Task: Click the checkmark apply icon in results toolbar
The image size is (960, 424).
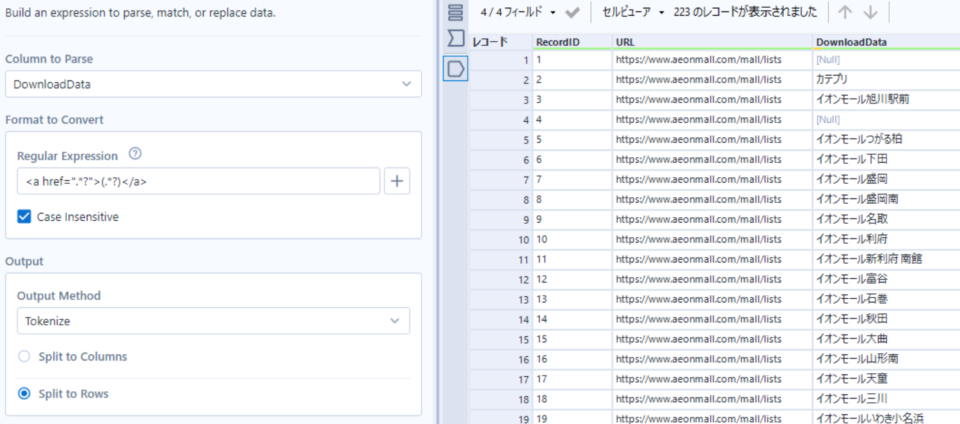Action: point(572,12)
